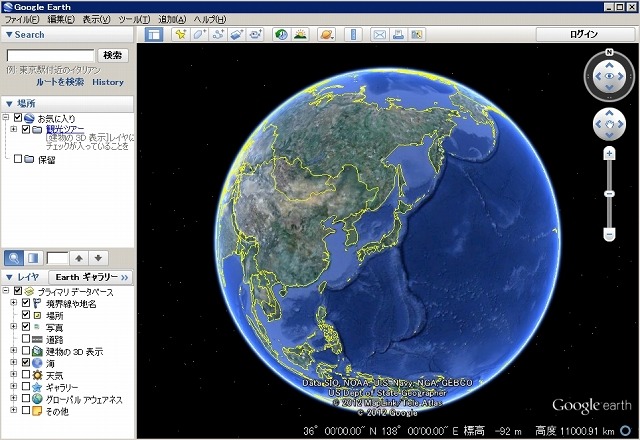This screenshot has height=440, width=640.
Task: Show the ruler measuring tool
Action: coord(353,35)
